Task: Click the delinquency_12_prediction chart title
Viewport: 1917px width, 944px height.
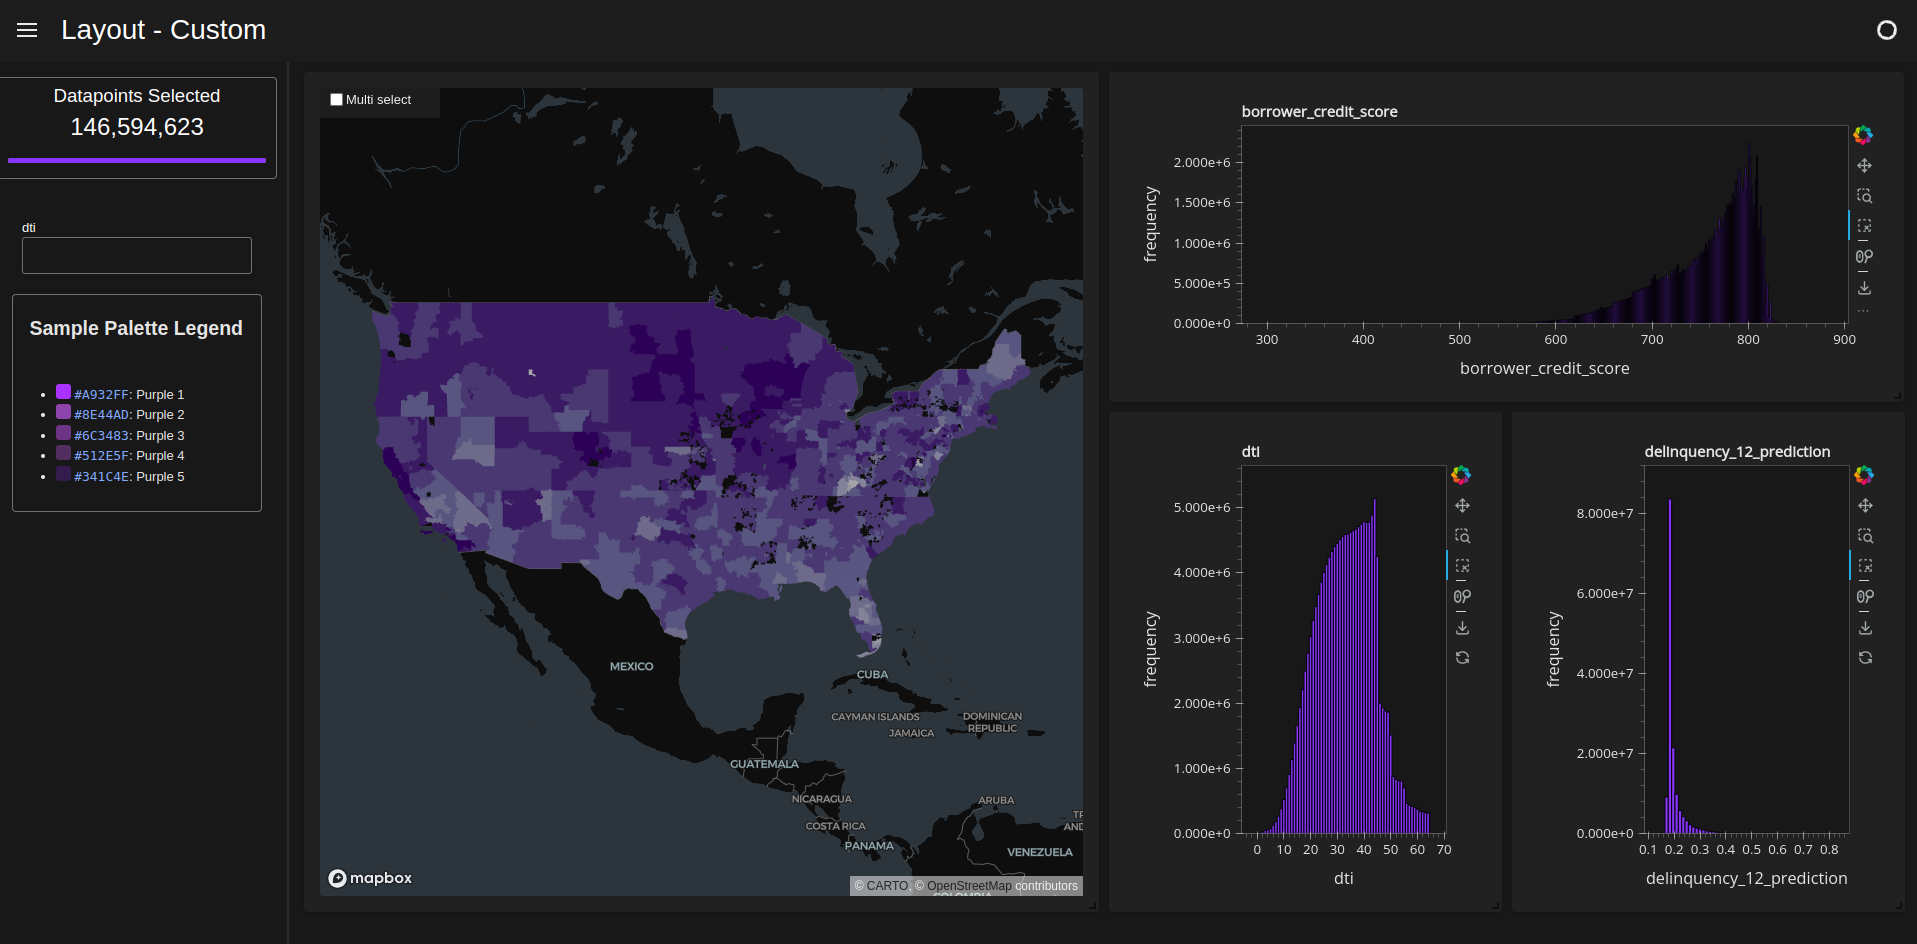Action: pos(1737,452)
